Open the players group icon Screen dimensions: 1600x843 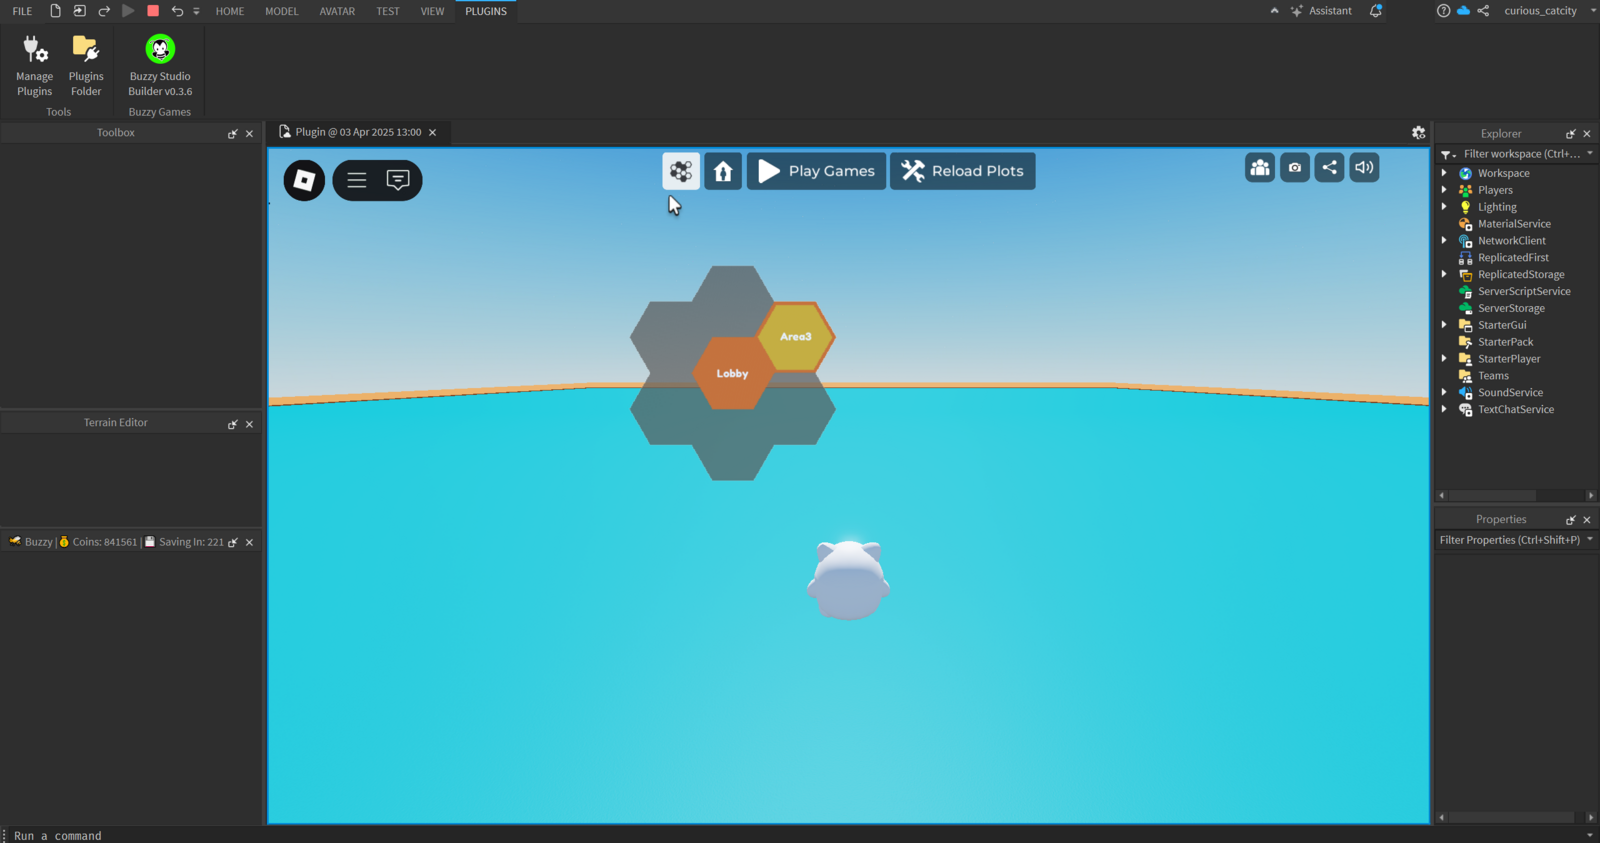[x=1260, y=168]
